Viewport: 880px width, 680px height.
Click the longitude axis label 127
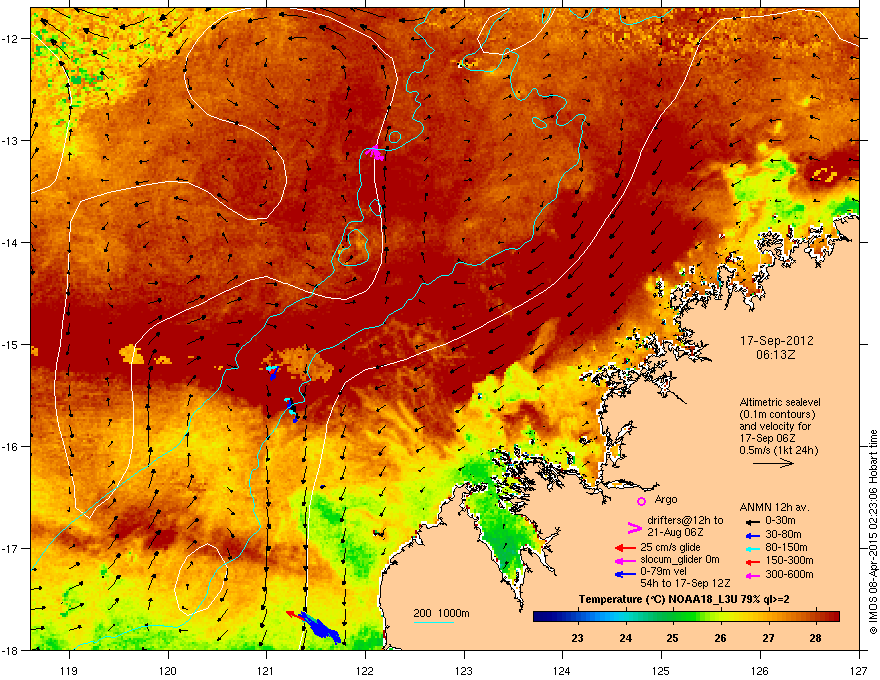858,670
